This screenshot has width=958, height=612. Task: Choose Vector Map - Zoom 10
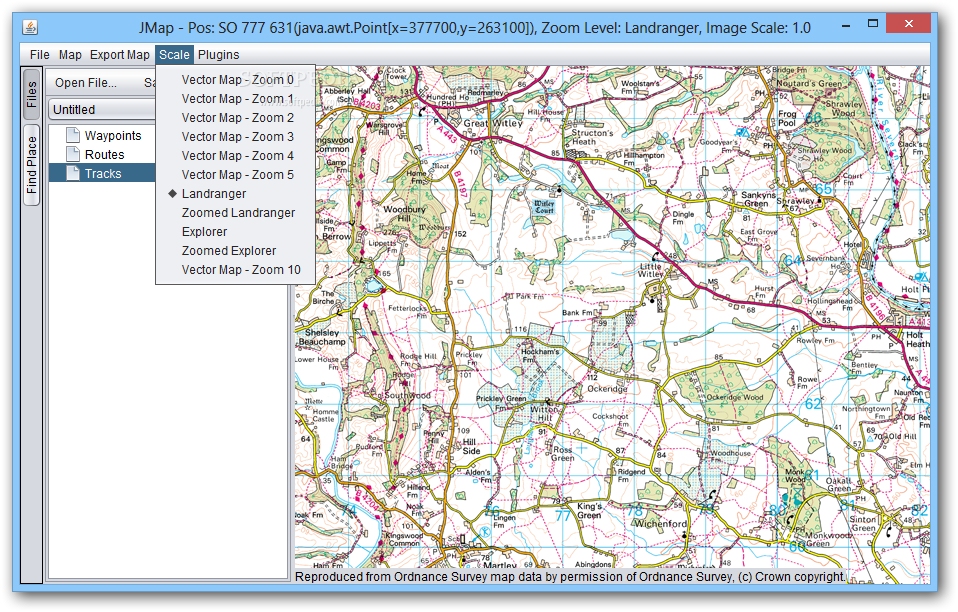coord(236,269)
